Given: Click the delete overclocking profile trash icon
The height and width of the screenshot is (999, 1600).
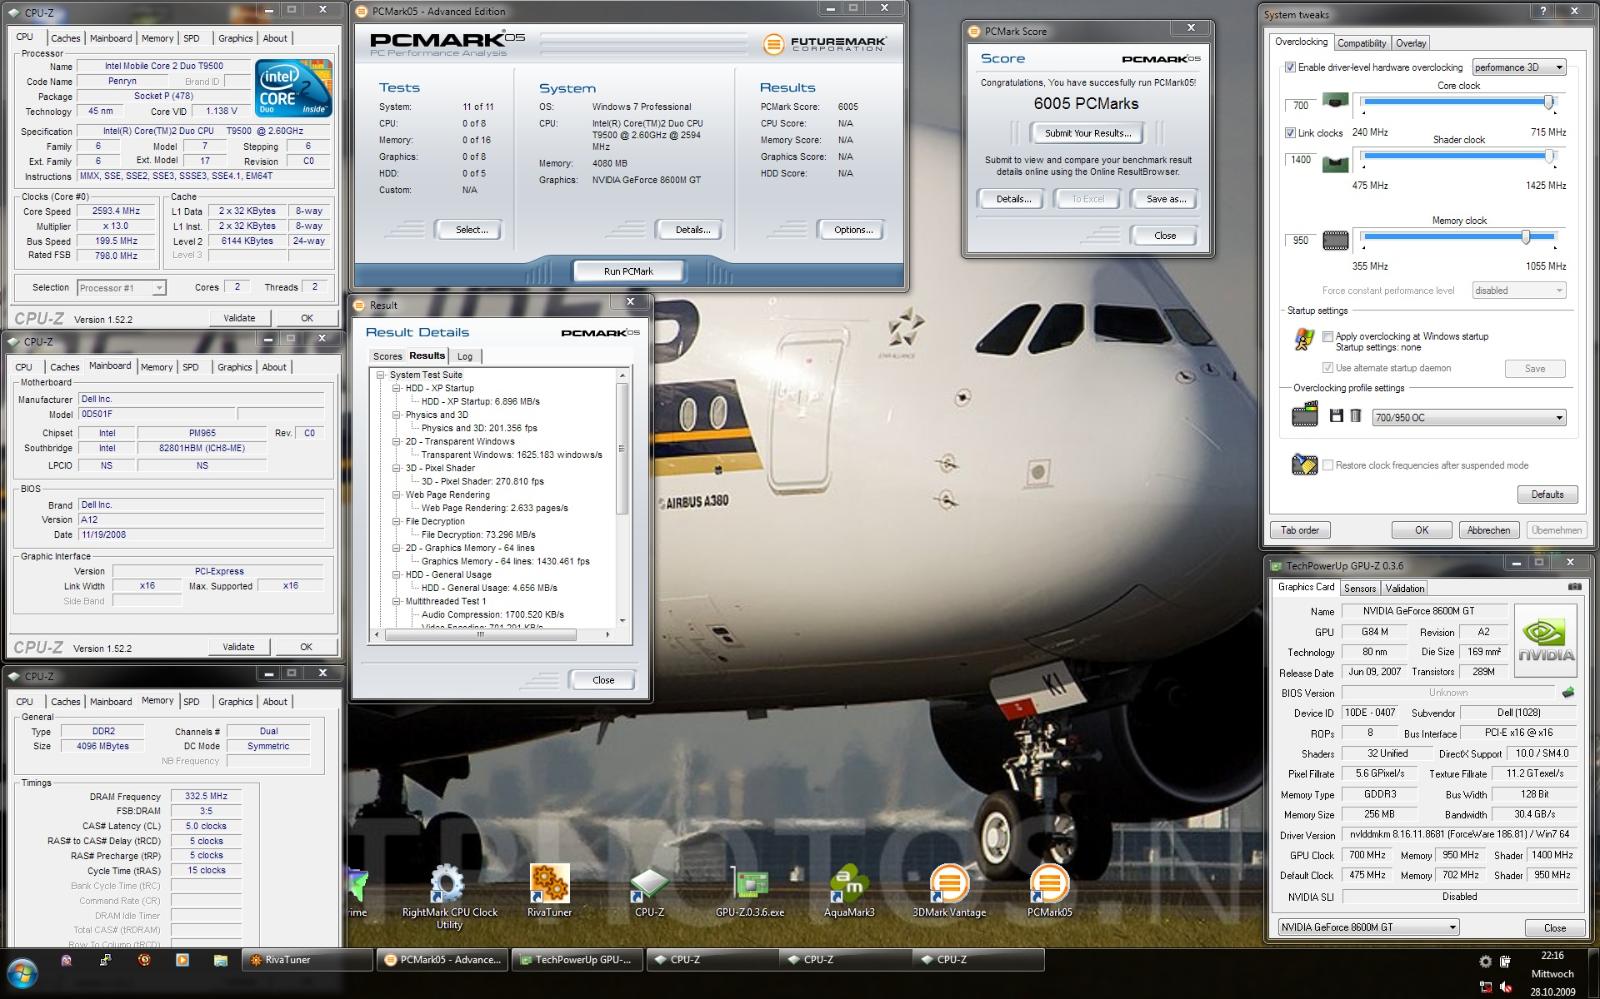Looking at the screenshot, I should [1355, 416].
